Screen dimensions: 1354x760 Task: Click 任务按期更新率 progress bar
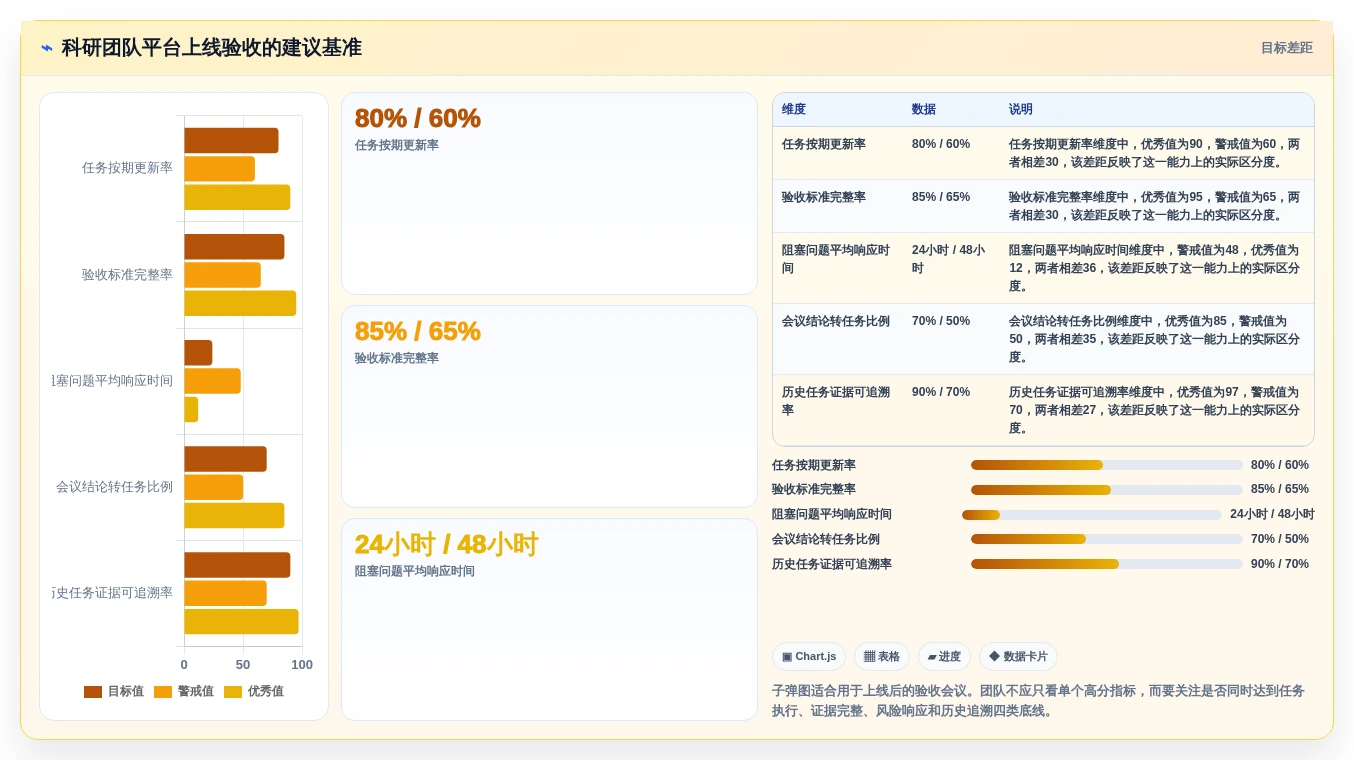click(x=1107, y=465)
